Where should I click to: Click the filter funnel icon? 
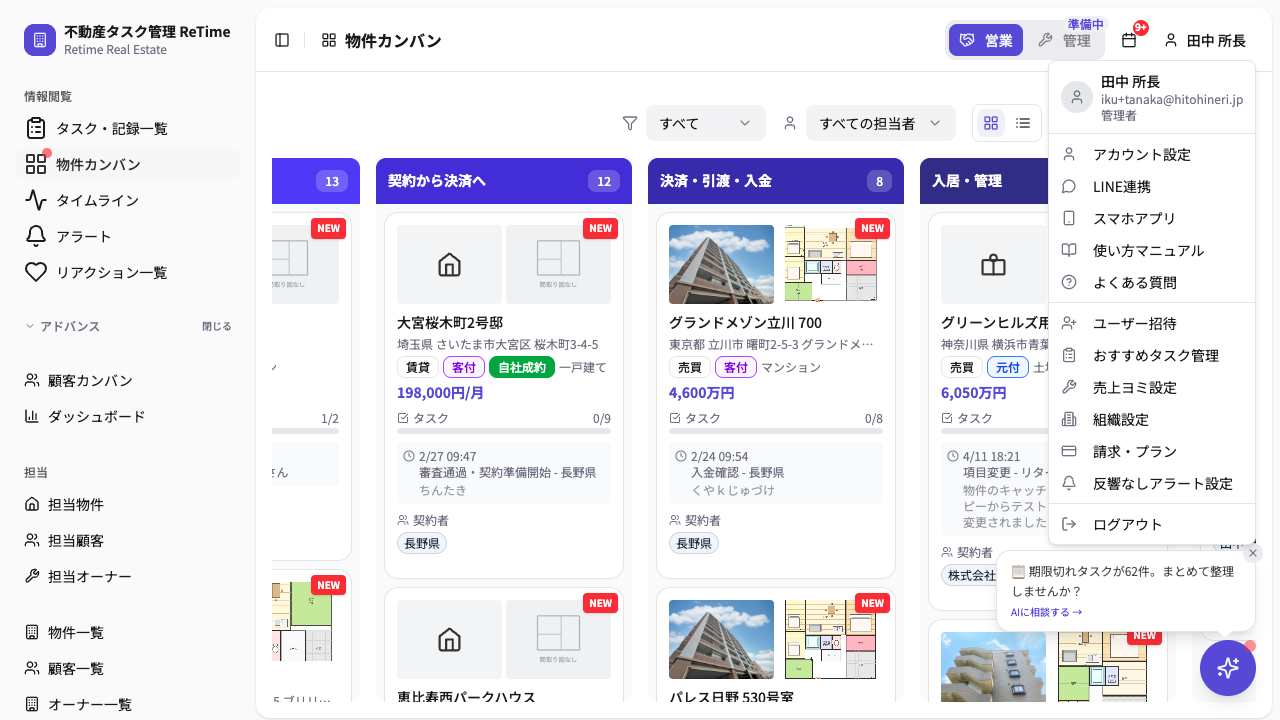point(630,123)
